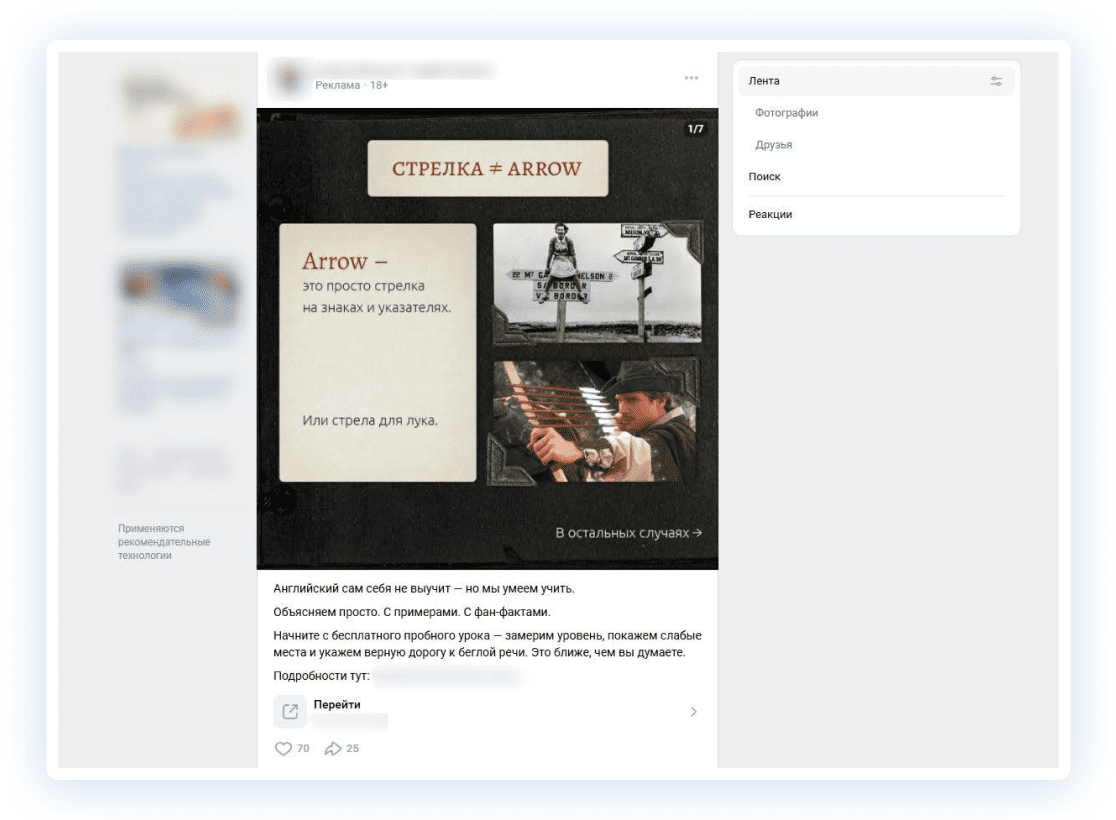Open the post options three-dot menu
This screenshot has width=1116, height=820.
(x=692, y=78)
